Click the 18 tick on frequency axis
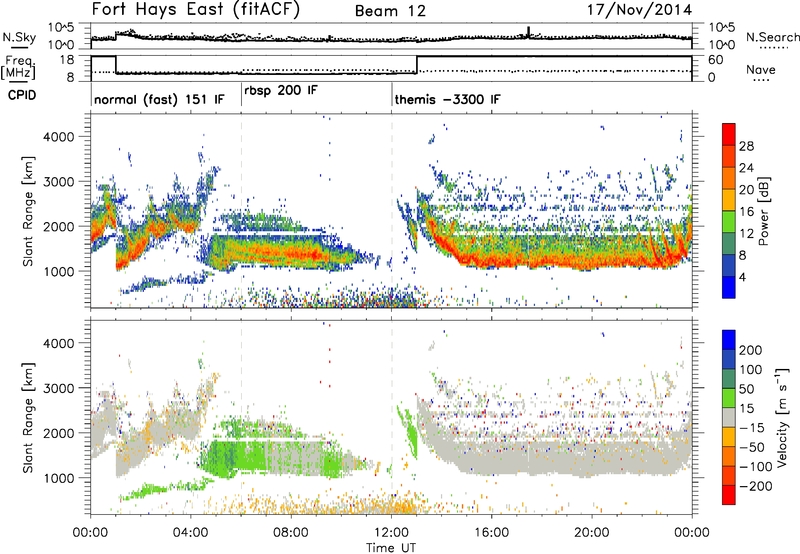Image resolution: width=800 pixels, height=554 pixels. pyautogui.click(x=67, y=60)
